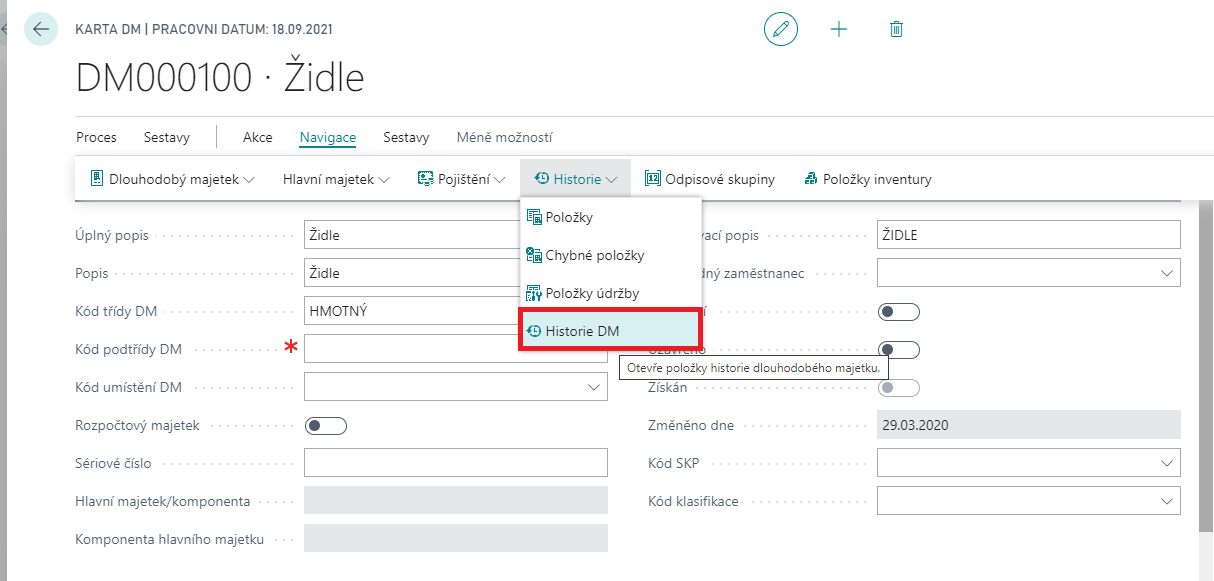
Task: Open the Proces menu
Action: [x=96, y=138]
